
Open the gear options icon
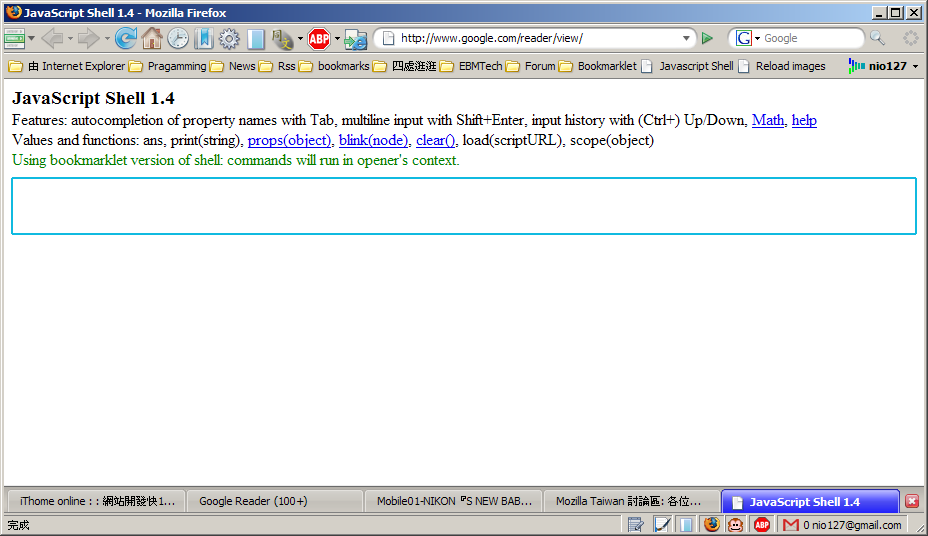click(229, 38)
